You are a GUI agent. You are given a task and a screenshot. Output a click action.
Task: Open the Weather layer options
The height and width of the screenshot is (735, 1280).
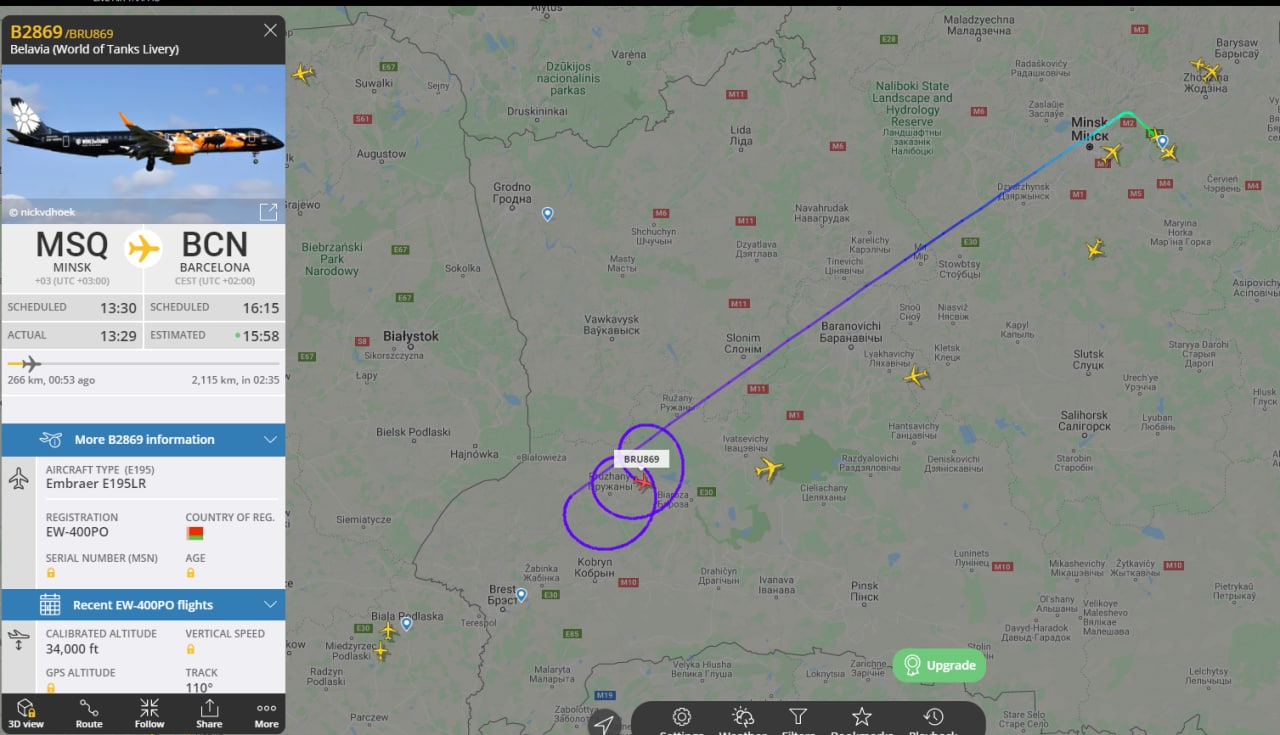[743, 719]
